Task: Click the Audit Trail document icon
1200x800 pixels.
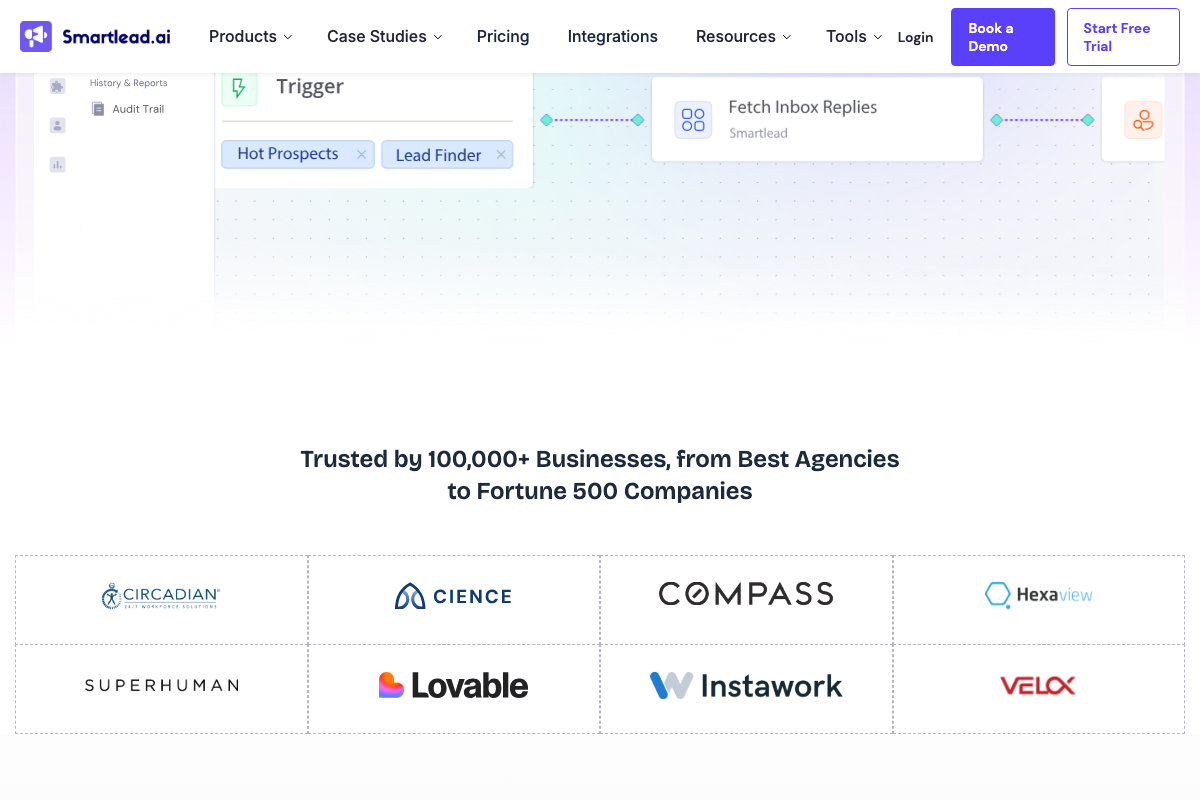Action: [x=98, y=109]
